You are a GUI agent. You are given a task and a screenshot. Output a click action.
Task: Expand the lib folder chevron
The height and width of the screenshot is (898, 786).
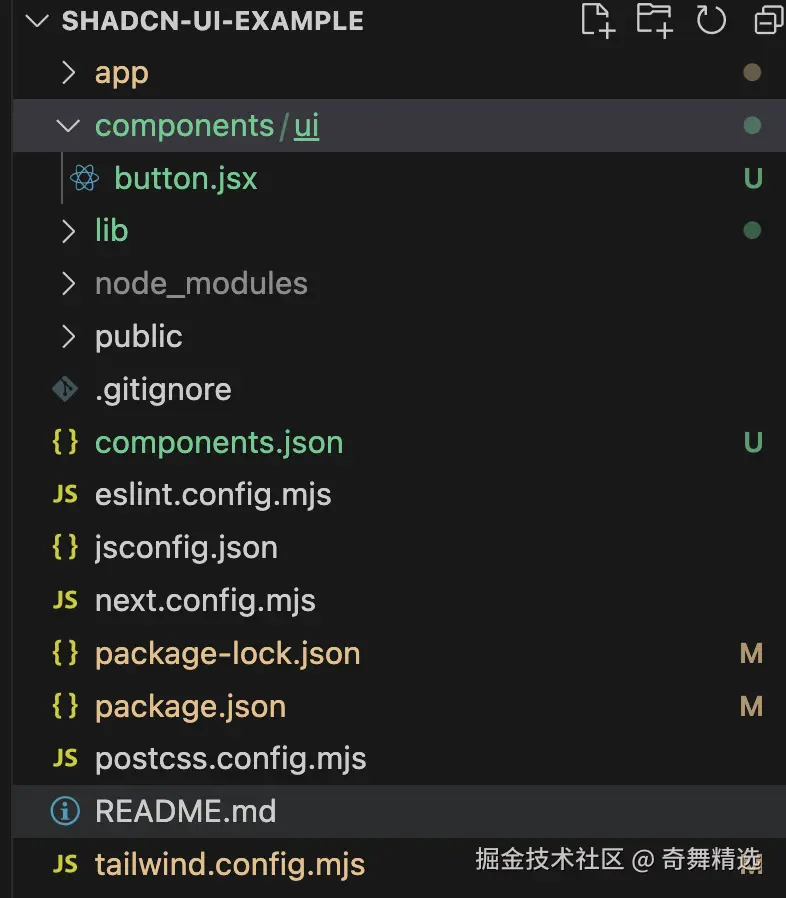(x=68, y=231)
